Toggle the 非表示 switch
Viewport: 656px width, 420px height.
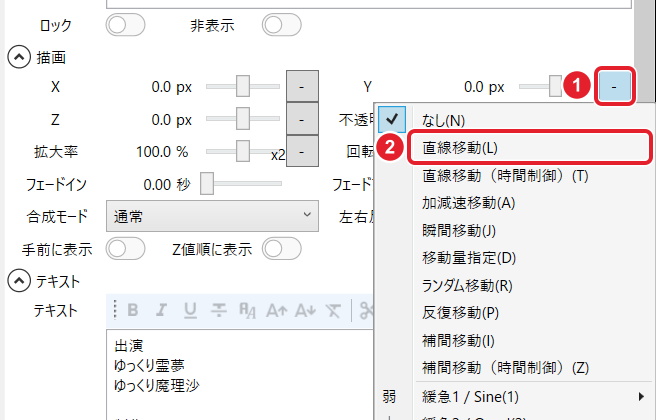pos(282,25)
